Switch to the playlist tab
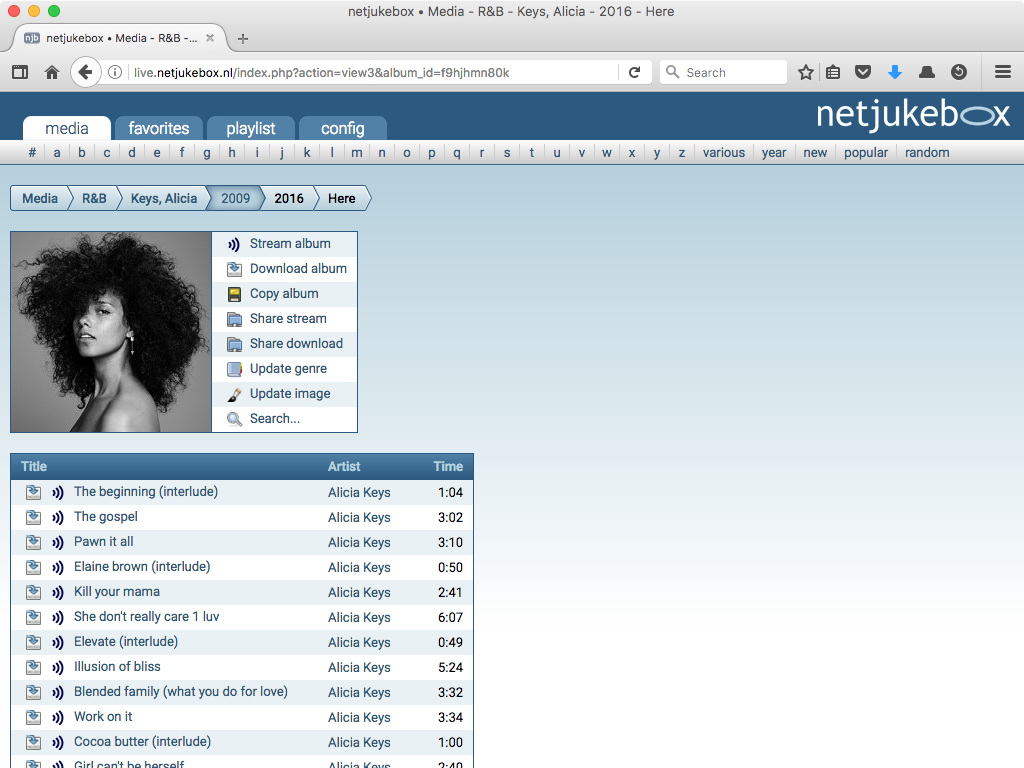 click(x=250, y=128)
